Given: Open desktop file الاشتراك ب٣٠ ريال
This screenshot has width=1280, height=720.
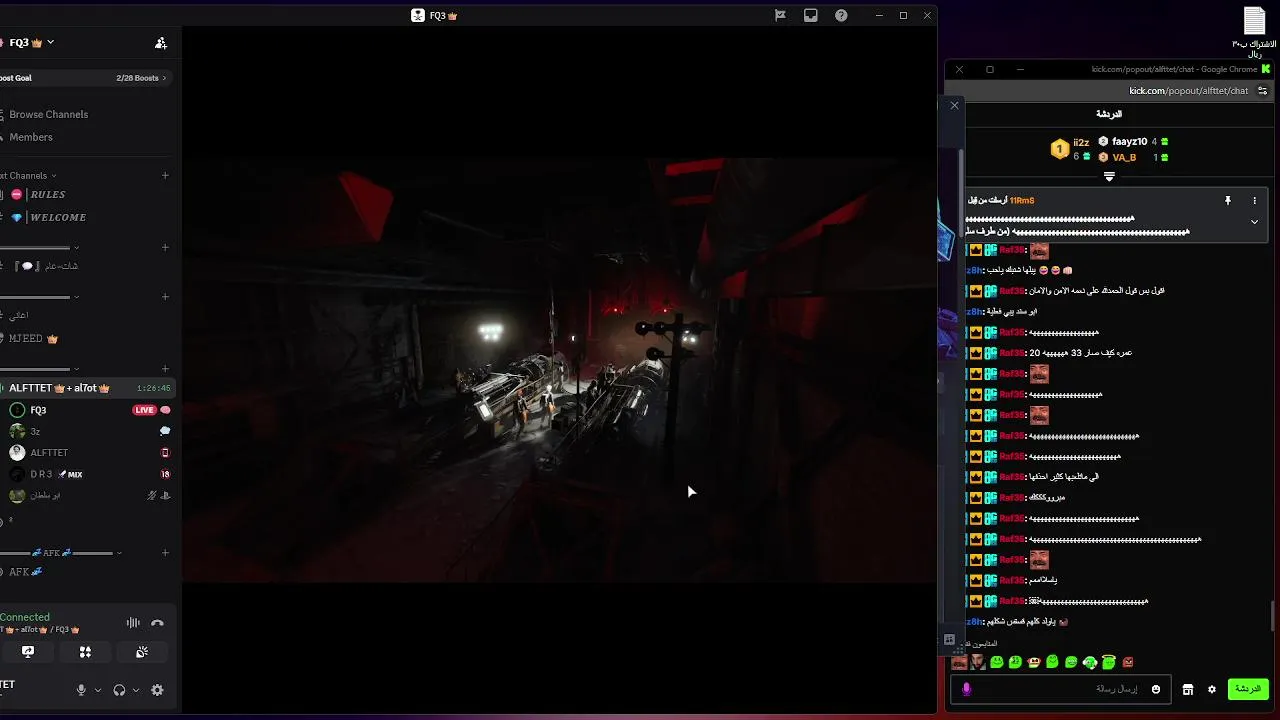Looking at the screenshot, I should (1254, 32).
